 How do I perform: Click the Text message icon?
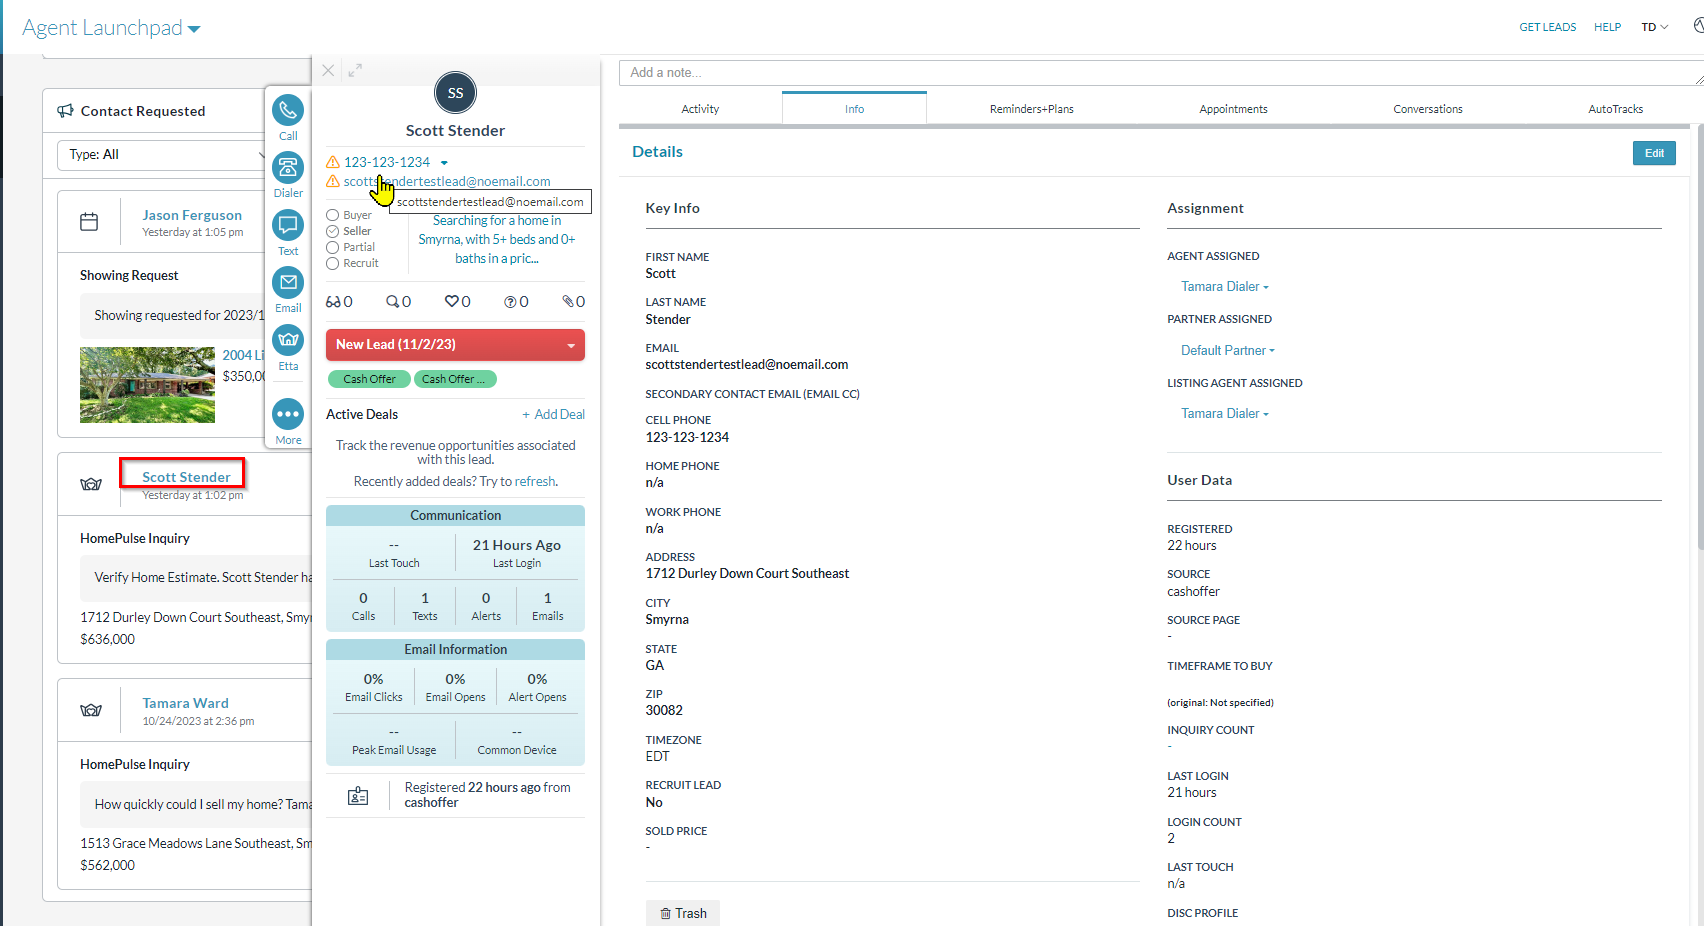(x=288, y=226)
